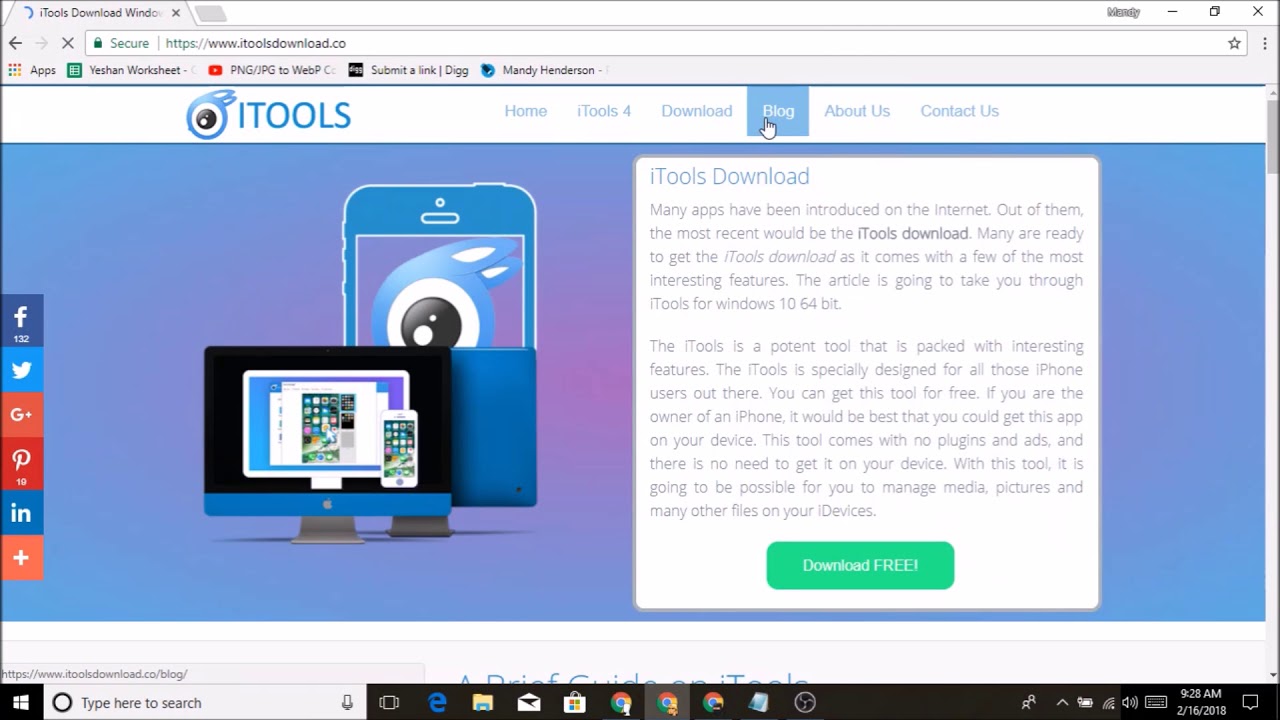Click the secure padlock site info
This screenshot has width=1280, height=720.
(x=120, y=43)
